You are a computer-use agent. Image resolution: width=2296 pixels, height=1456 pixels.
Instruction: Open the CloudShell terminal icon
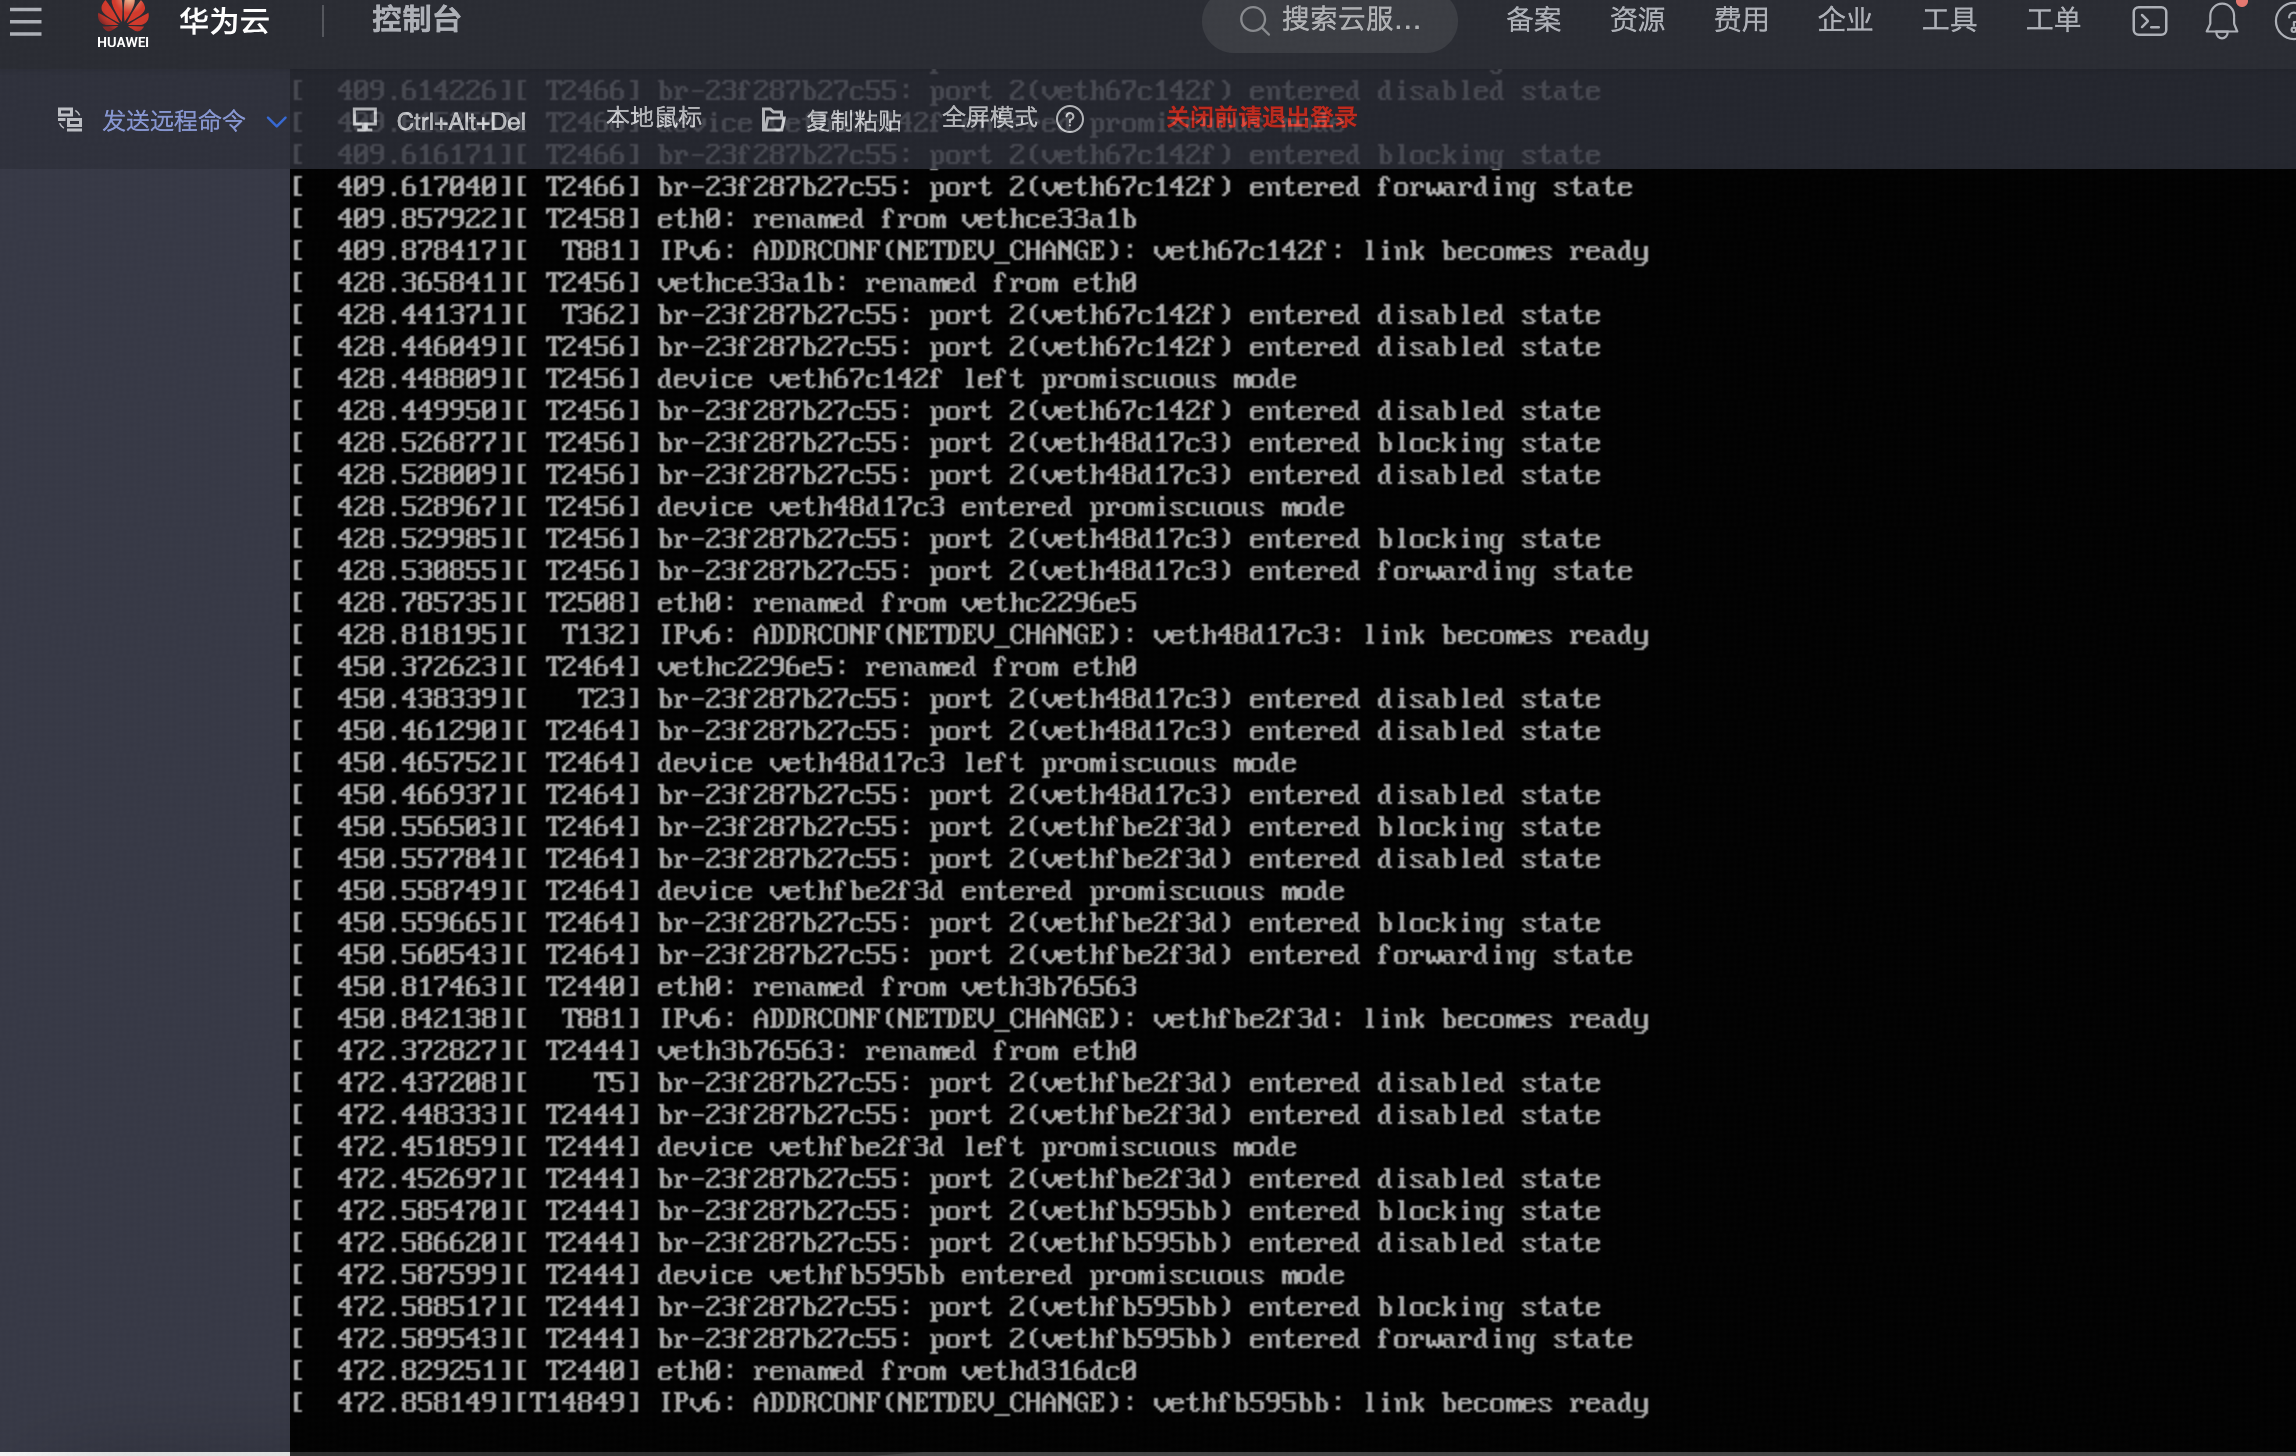click(2149, 21)
